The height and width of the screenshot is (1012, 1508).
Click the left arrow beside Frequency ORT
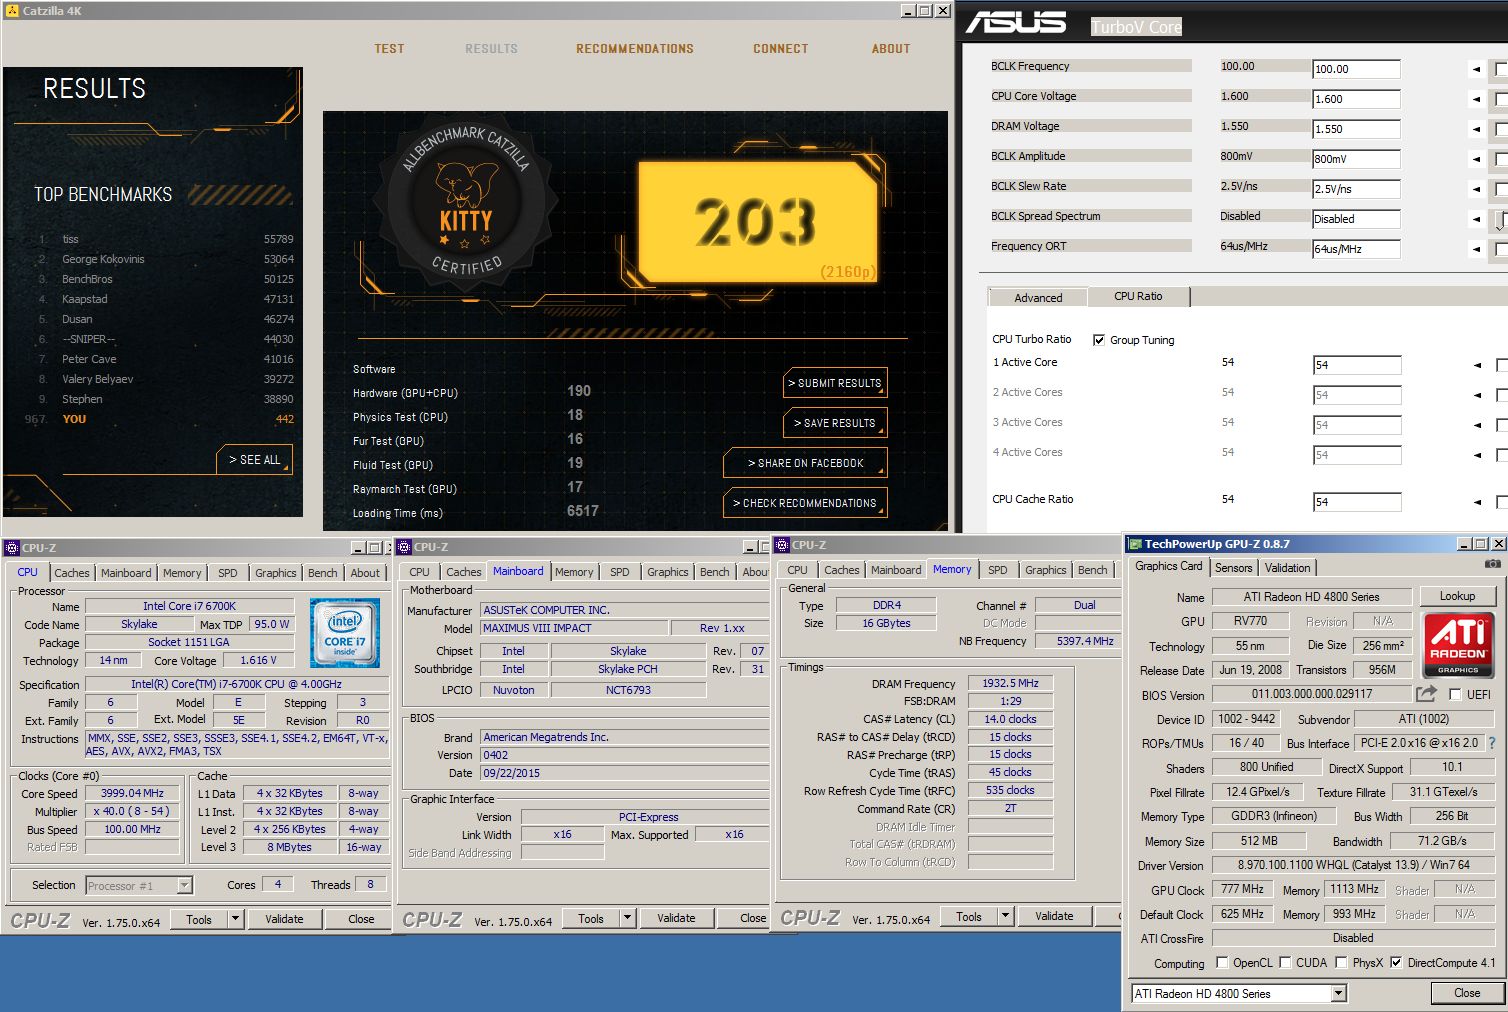[x=1476, y=249]
